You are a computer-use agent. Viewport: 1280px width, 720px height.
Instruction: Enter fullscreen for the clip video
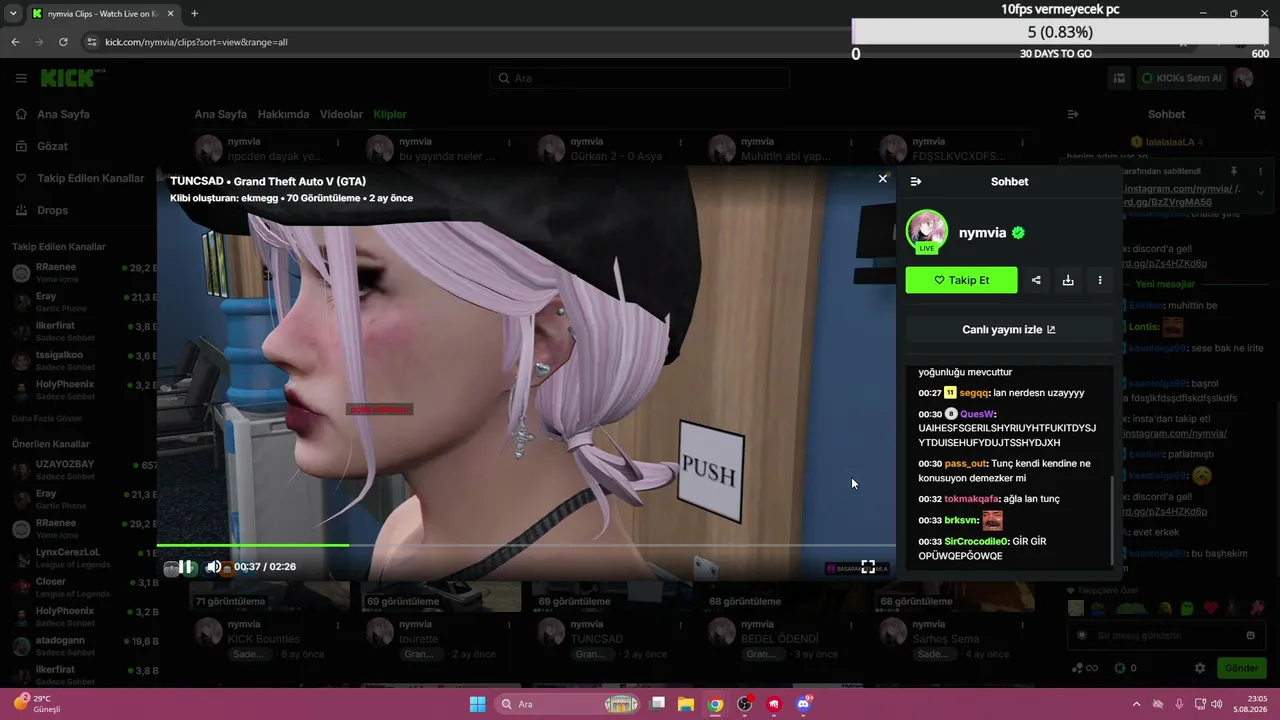(x=868, y=567)
